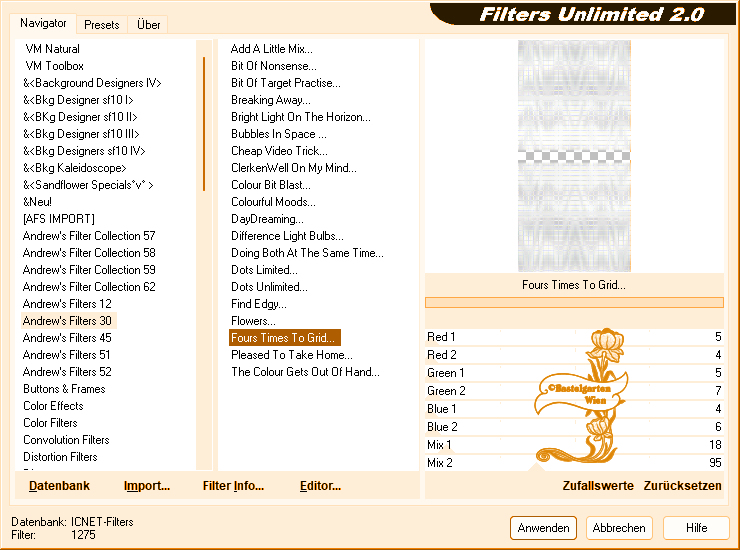
Task: Select &<BKg Designer sf10 II> category
Action: click(x=80, y=117)
